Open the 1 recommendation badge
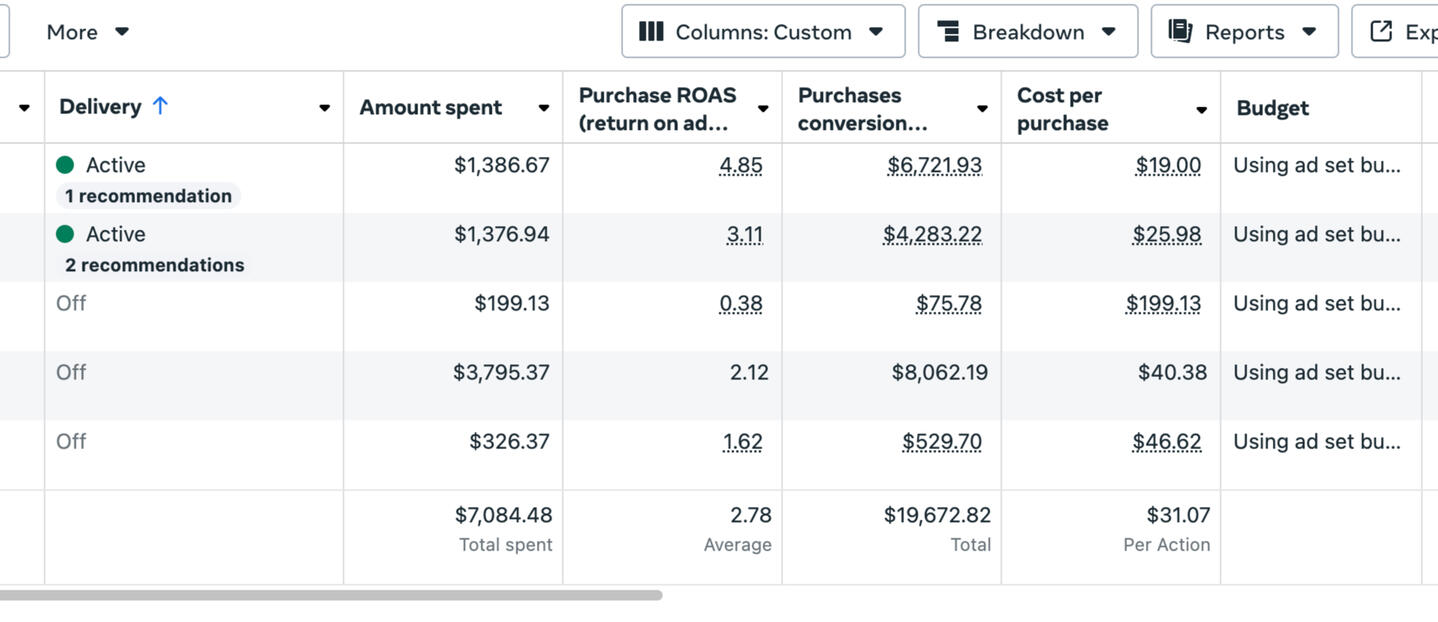Screen dimensions: 1438x622 (148, 196)
